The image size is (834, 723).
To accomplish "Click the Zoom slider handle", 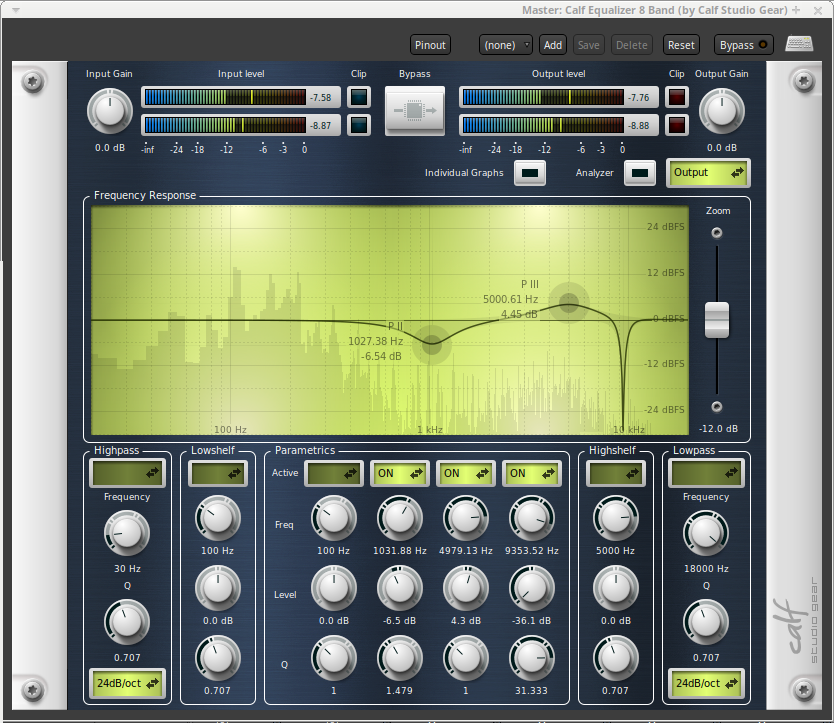I will pyautogui.click(x=716, y=318).
